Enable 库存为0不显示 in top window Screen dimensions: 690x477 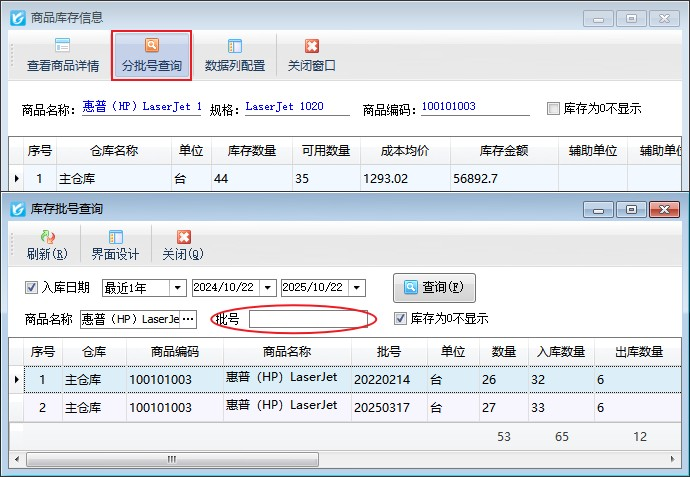tap(553, 109)
